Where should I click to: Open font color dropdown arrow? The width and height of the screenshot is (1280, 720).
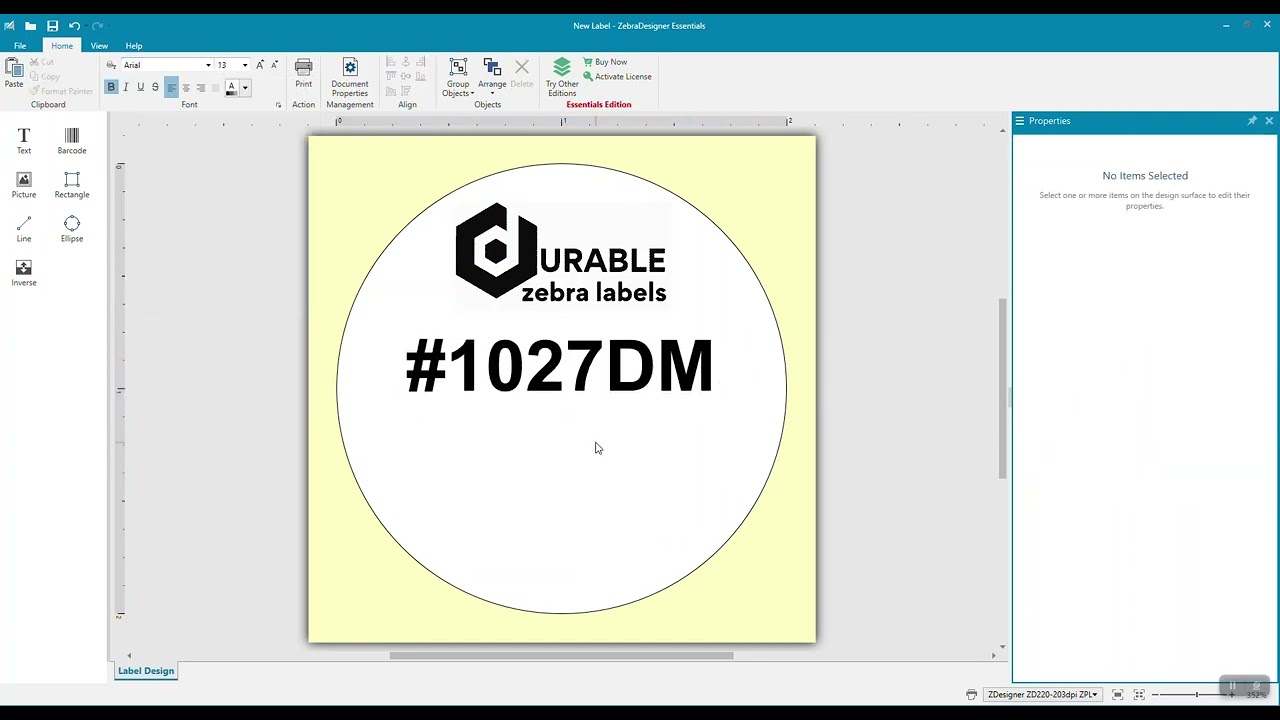tap(245, 87)
